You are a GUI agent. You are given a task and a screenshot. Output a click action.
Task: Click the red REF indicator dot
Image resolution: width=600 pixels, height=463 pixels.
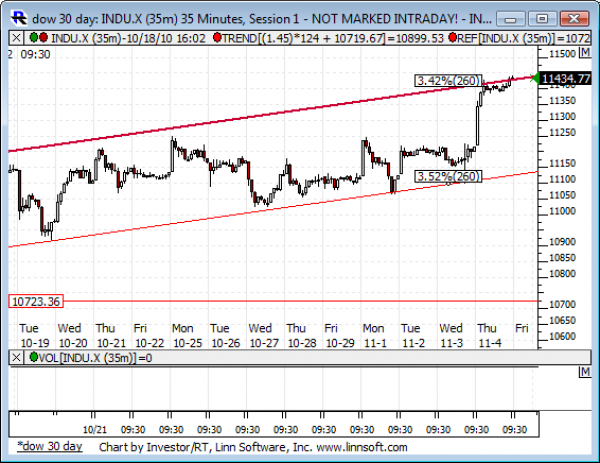[x=453, y=37]
